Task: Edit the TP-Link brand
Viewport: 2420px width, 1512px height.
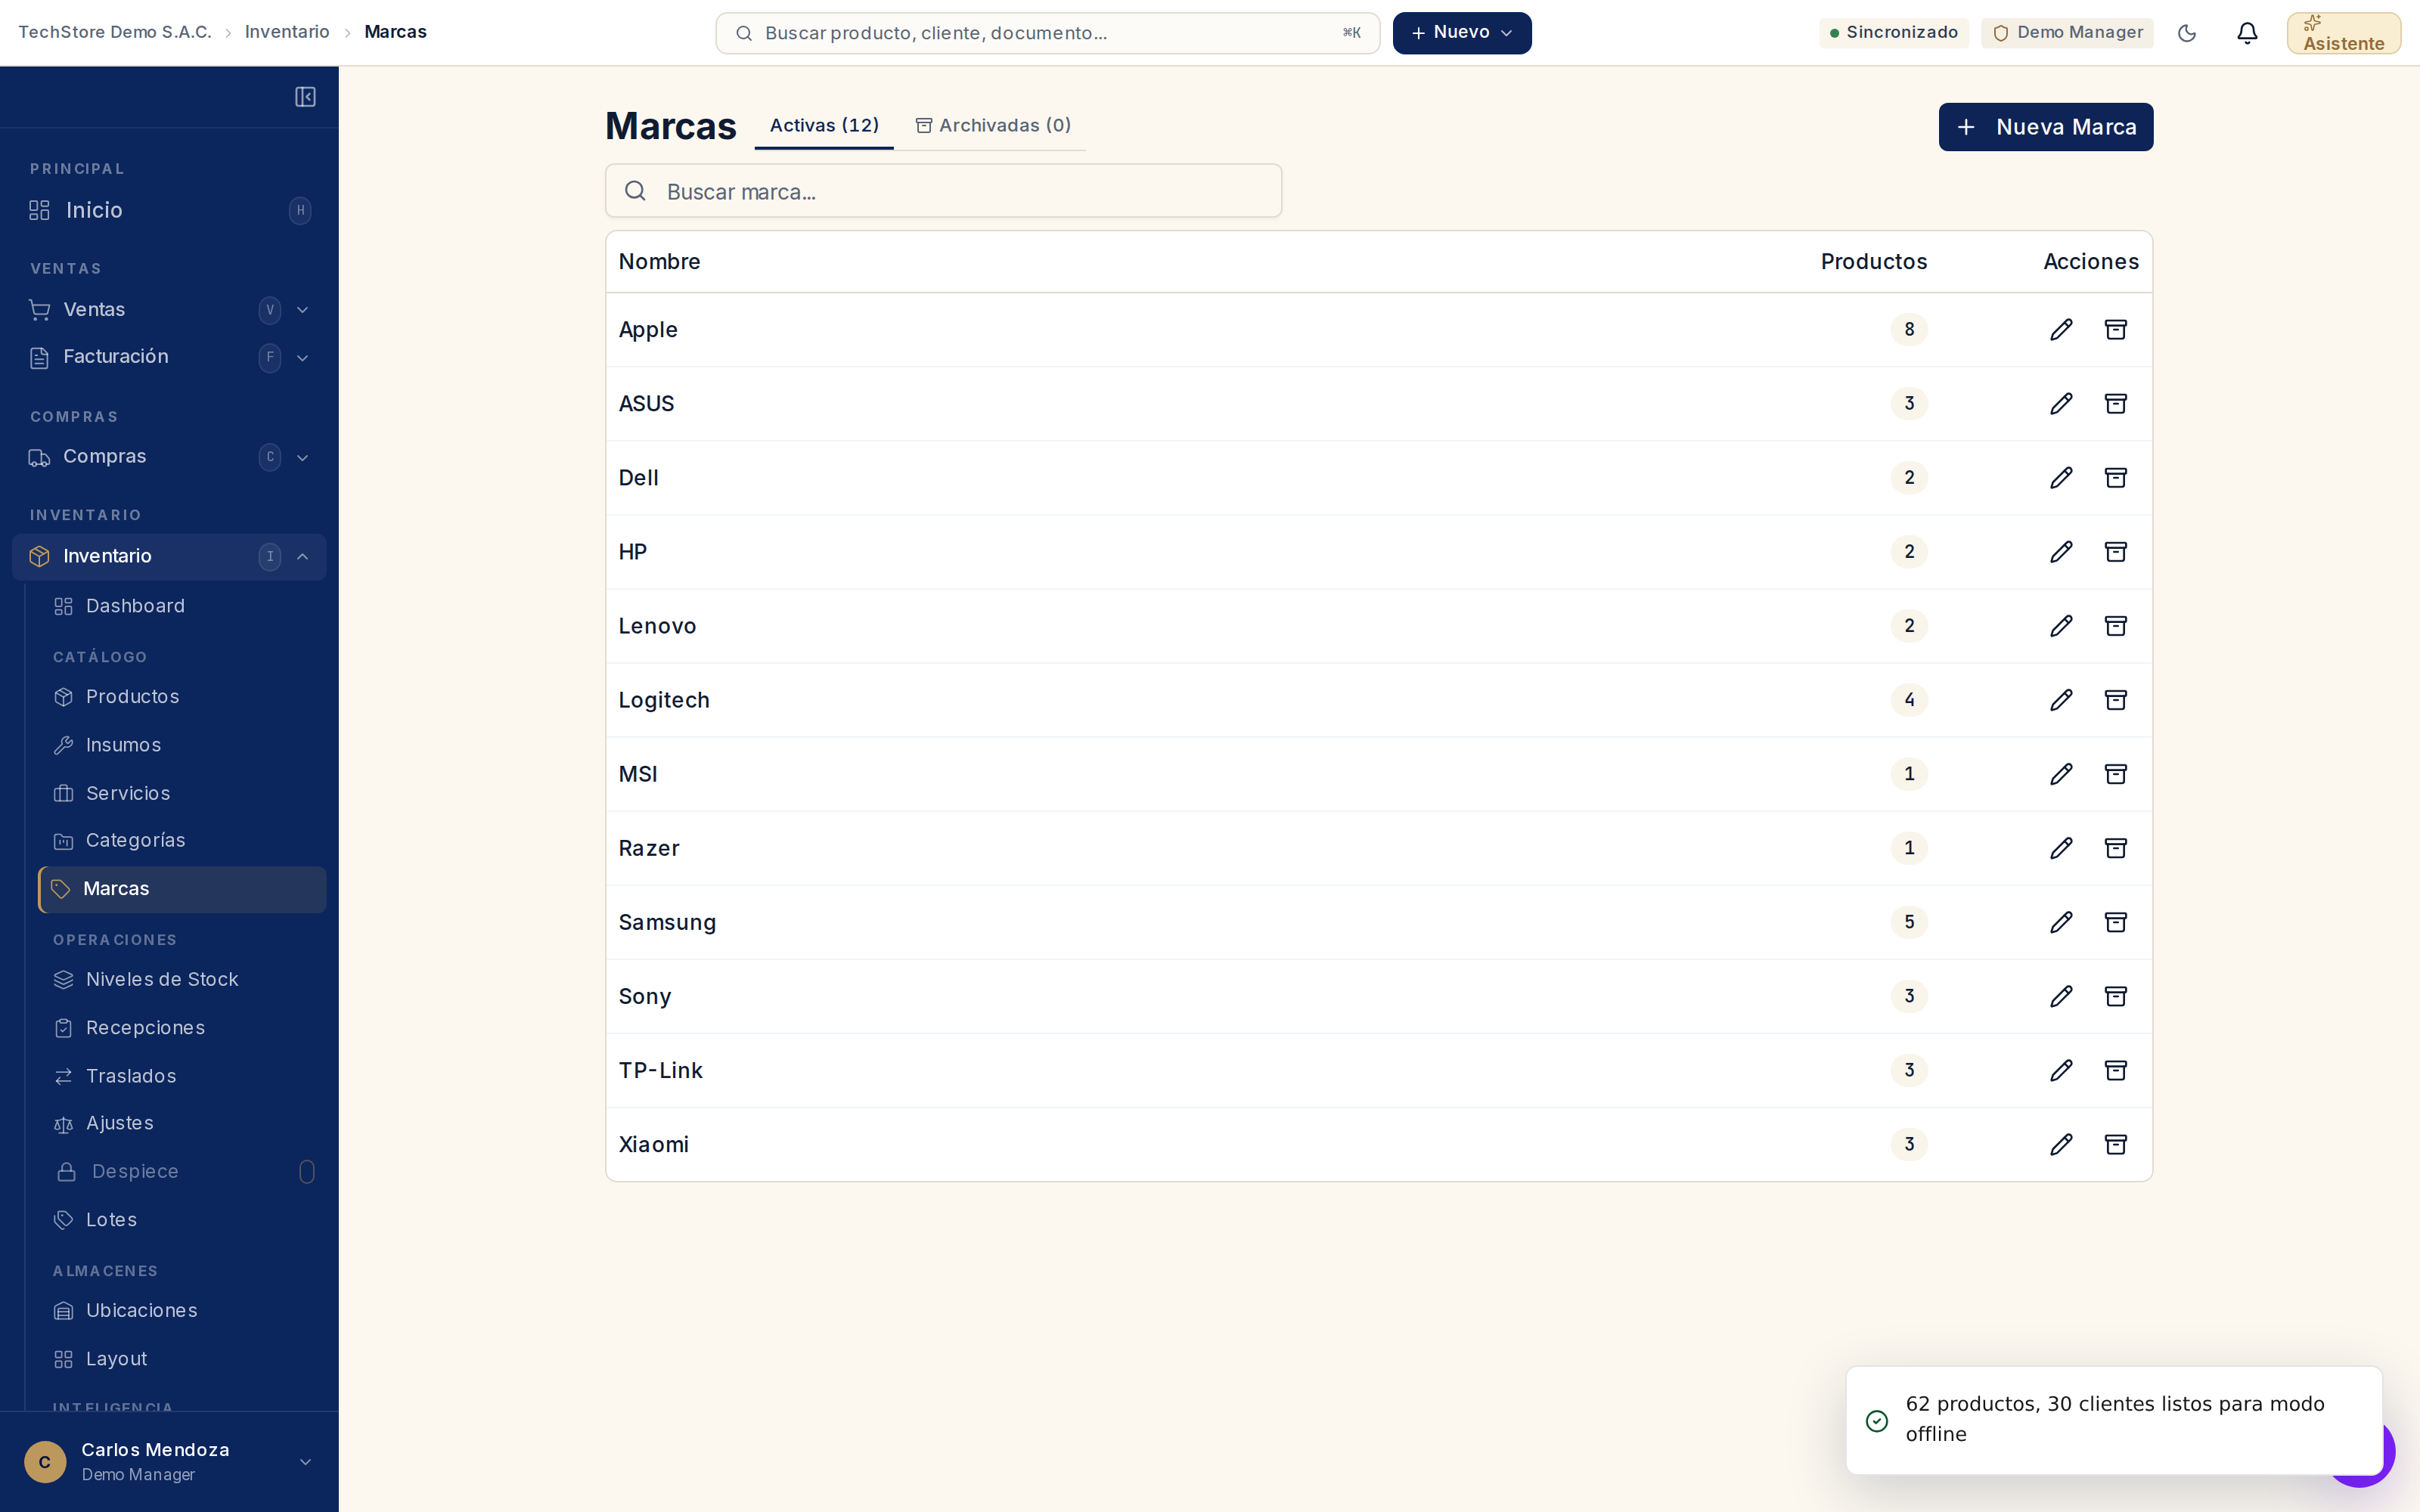Action: 2061,1070
